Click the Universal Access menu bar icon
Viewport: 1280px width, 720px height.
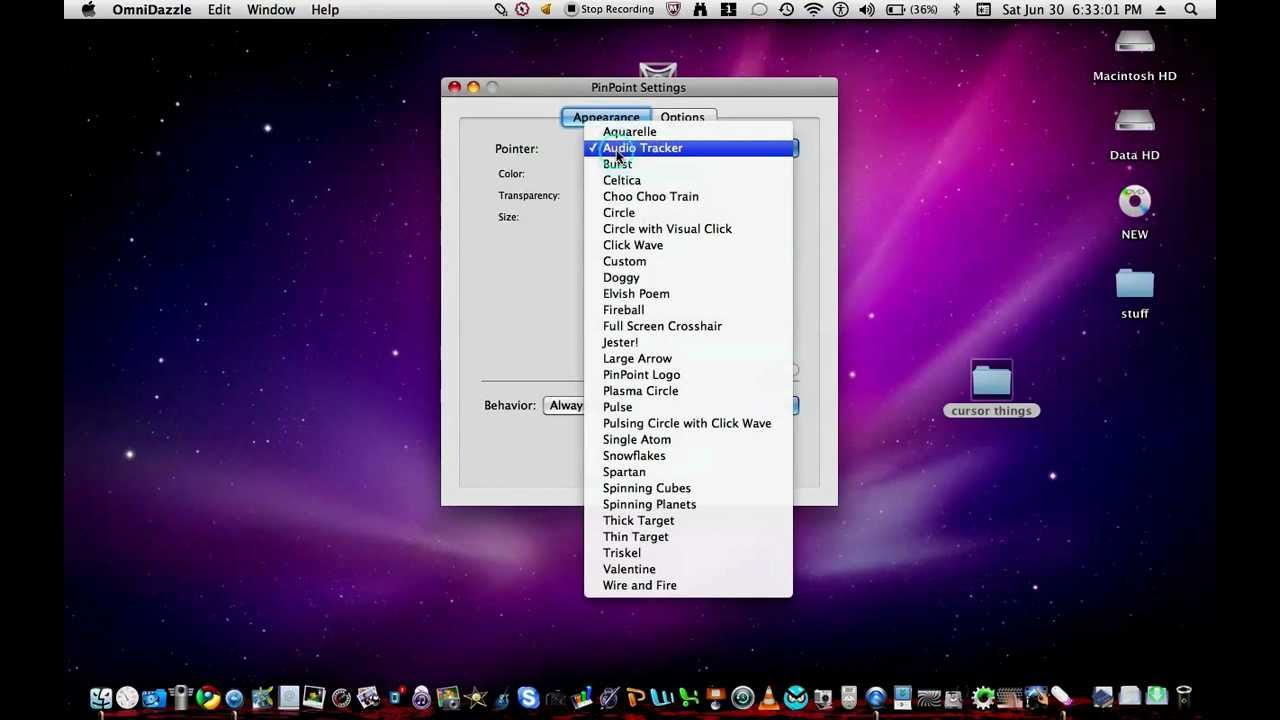click(841, 9)
